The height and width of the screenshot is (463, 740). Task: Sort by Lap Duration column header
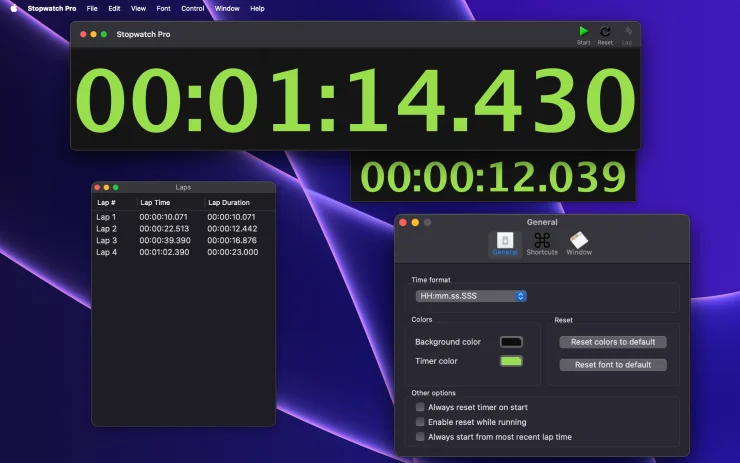[x=229, y=202]
